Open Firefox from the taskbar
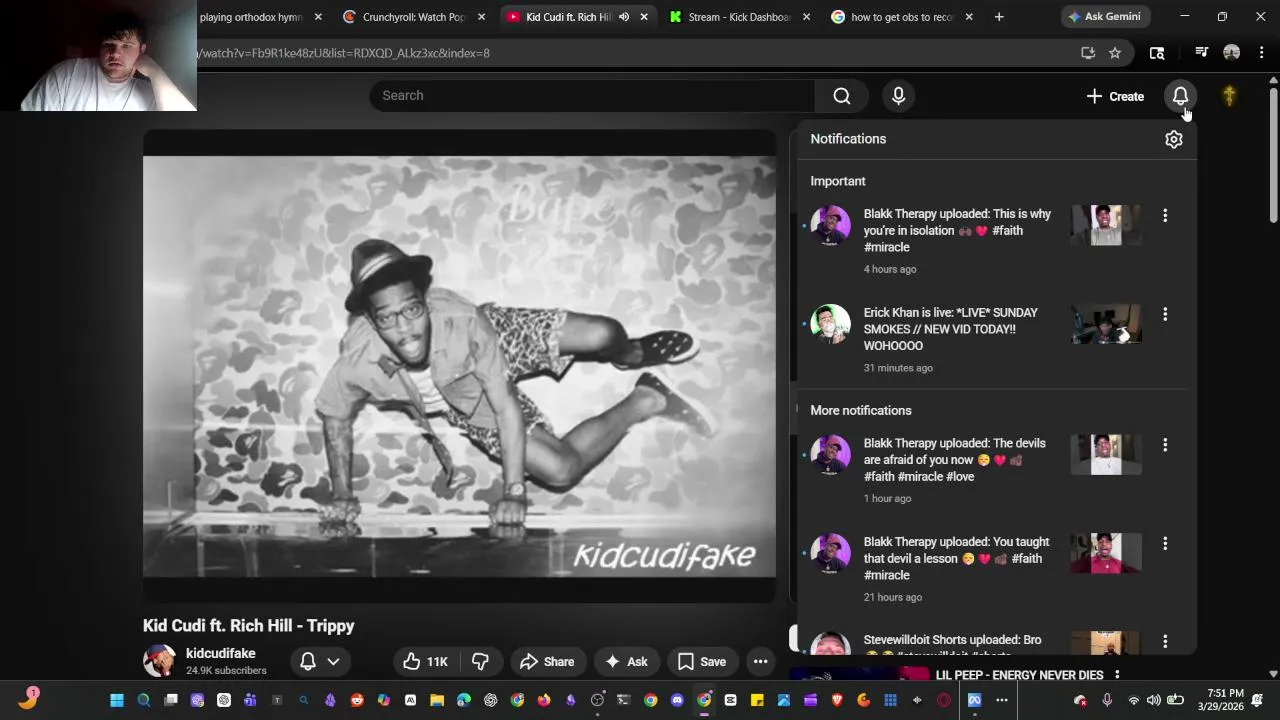 pos(544,700)
